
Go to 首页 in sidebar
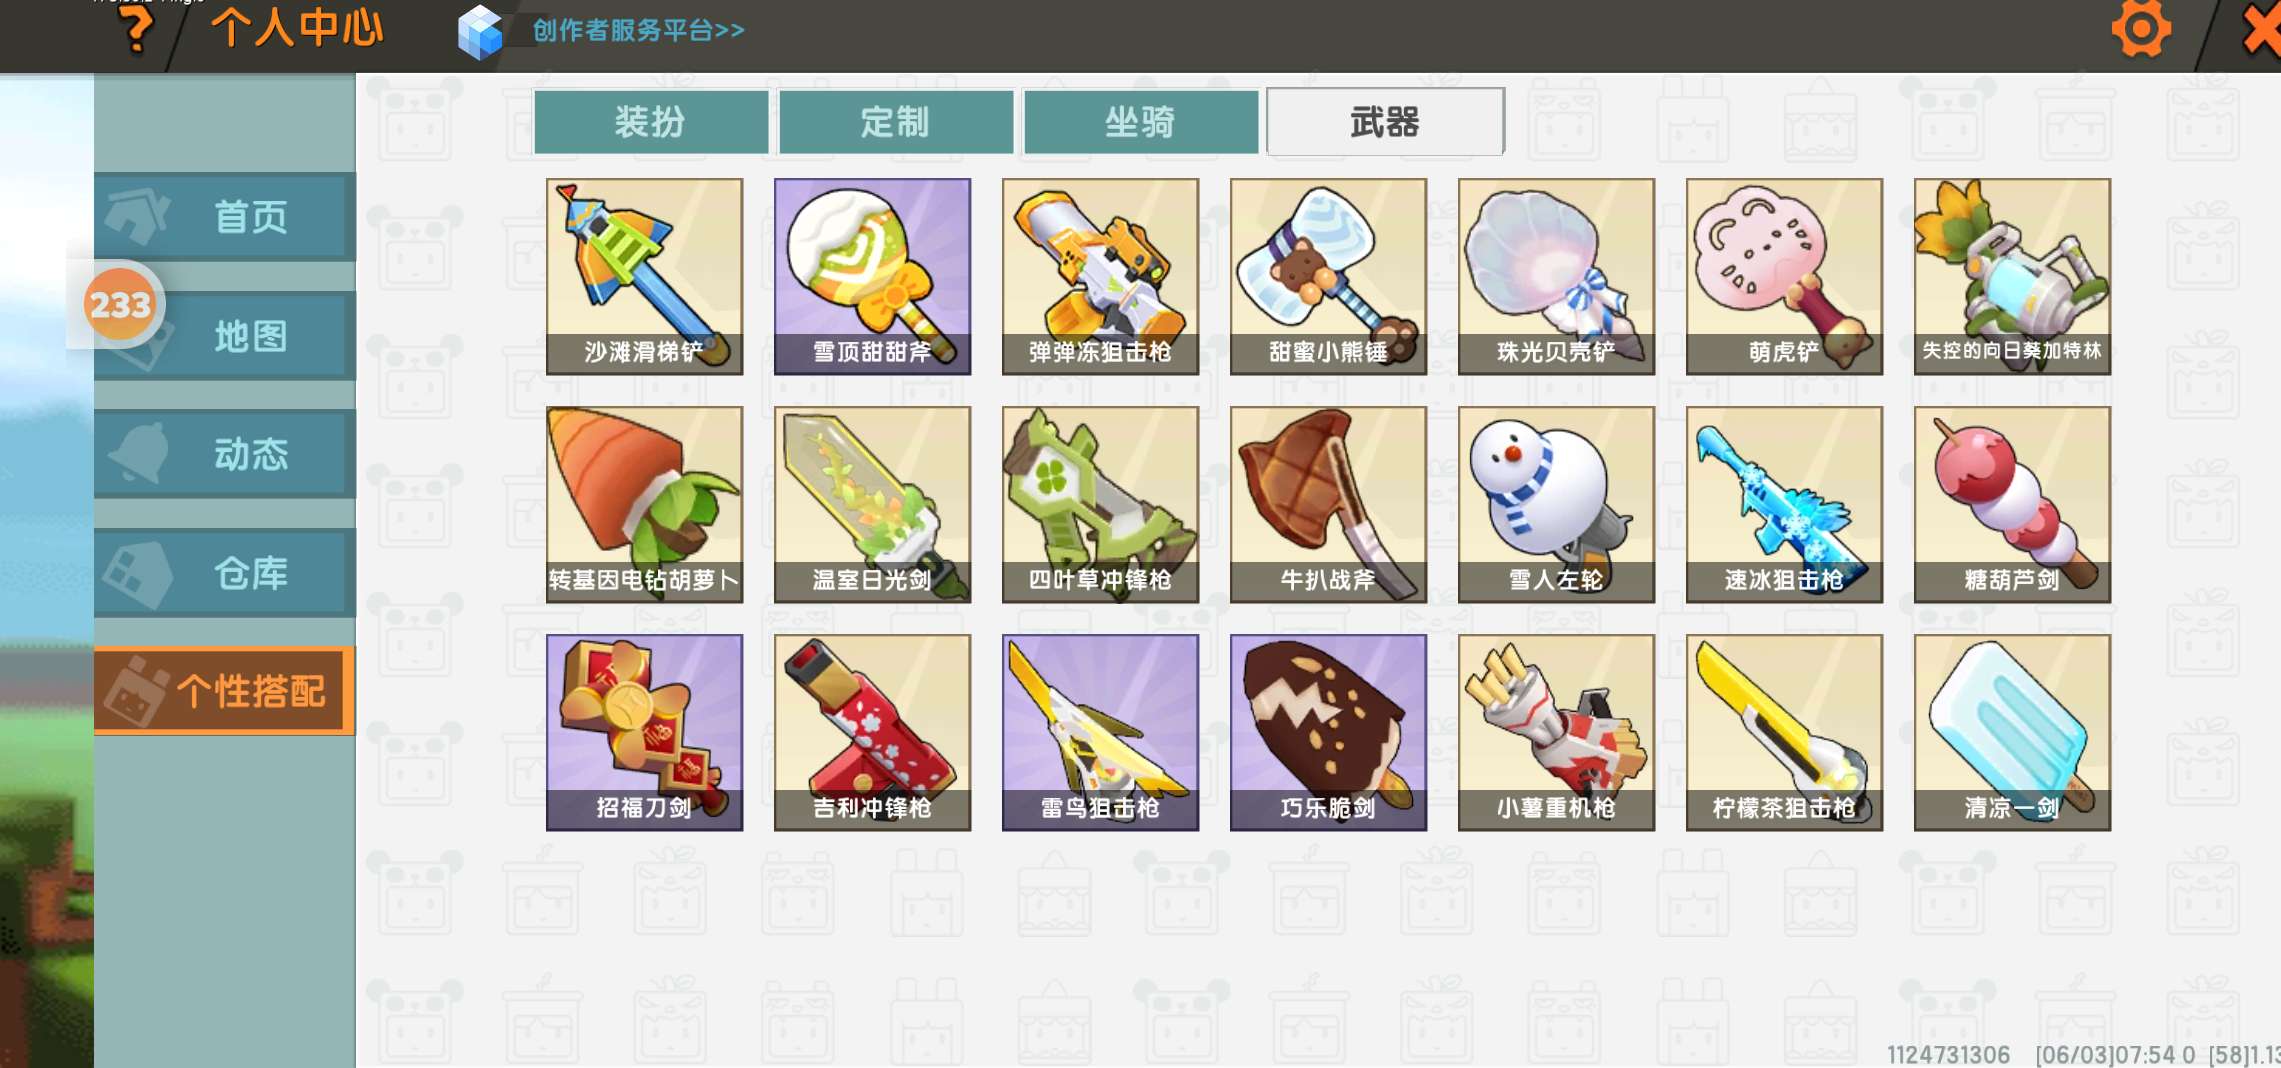click(x=225, y=217)
